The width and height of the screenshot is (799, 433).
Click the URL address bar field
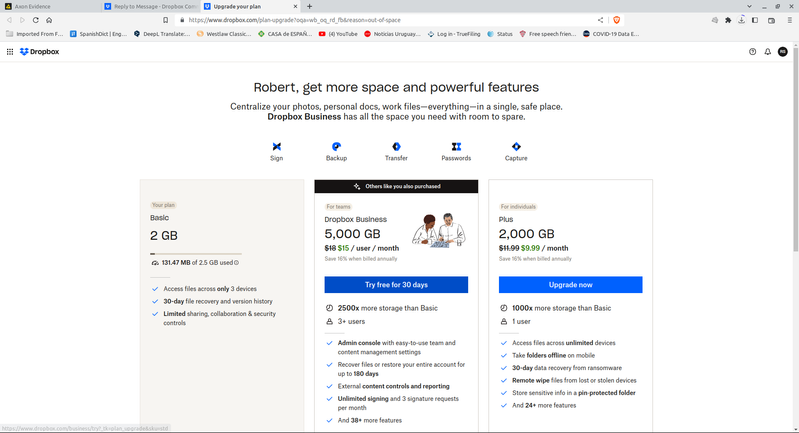click(390, 20)
